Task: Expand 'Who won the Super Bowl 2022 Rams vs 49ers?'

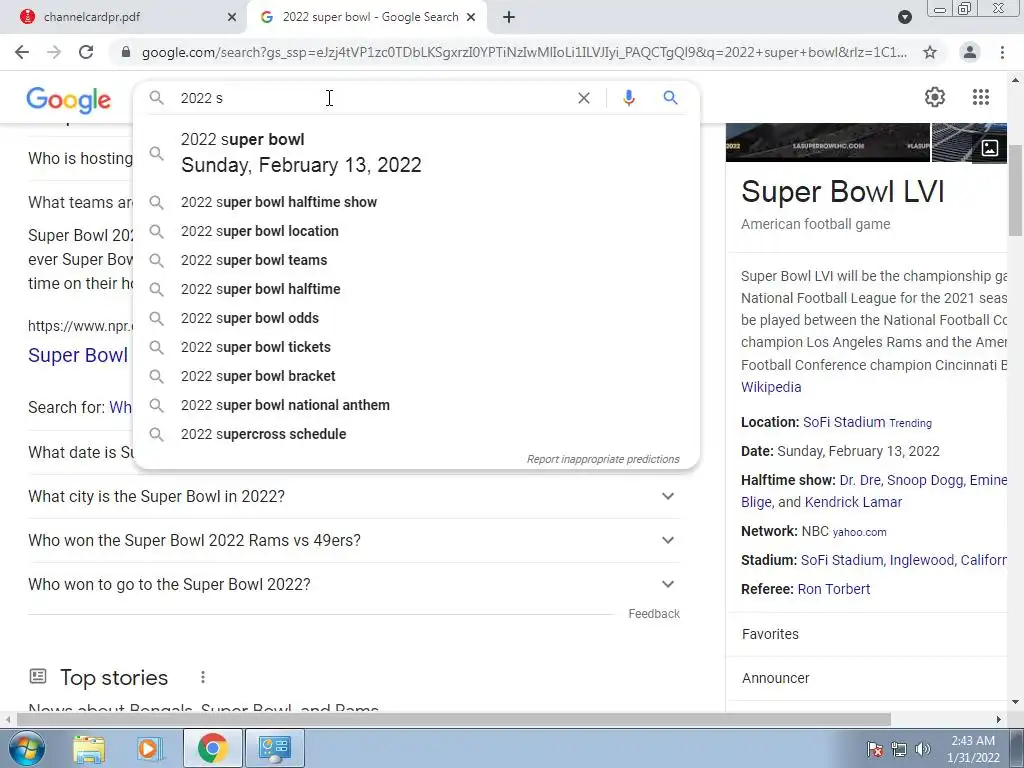Action: coord(354,541)
